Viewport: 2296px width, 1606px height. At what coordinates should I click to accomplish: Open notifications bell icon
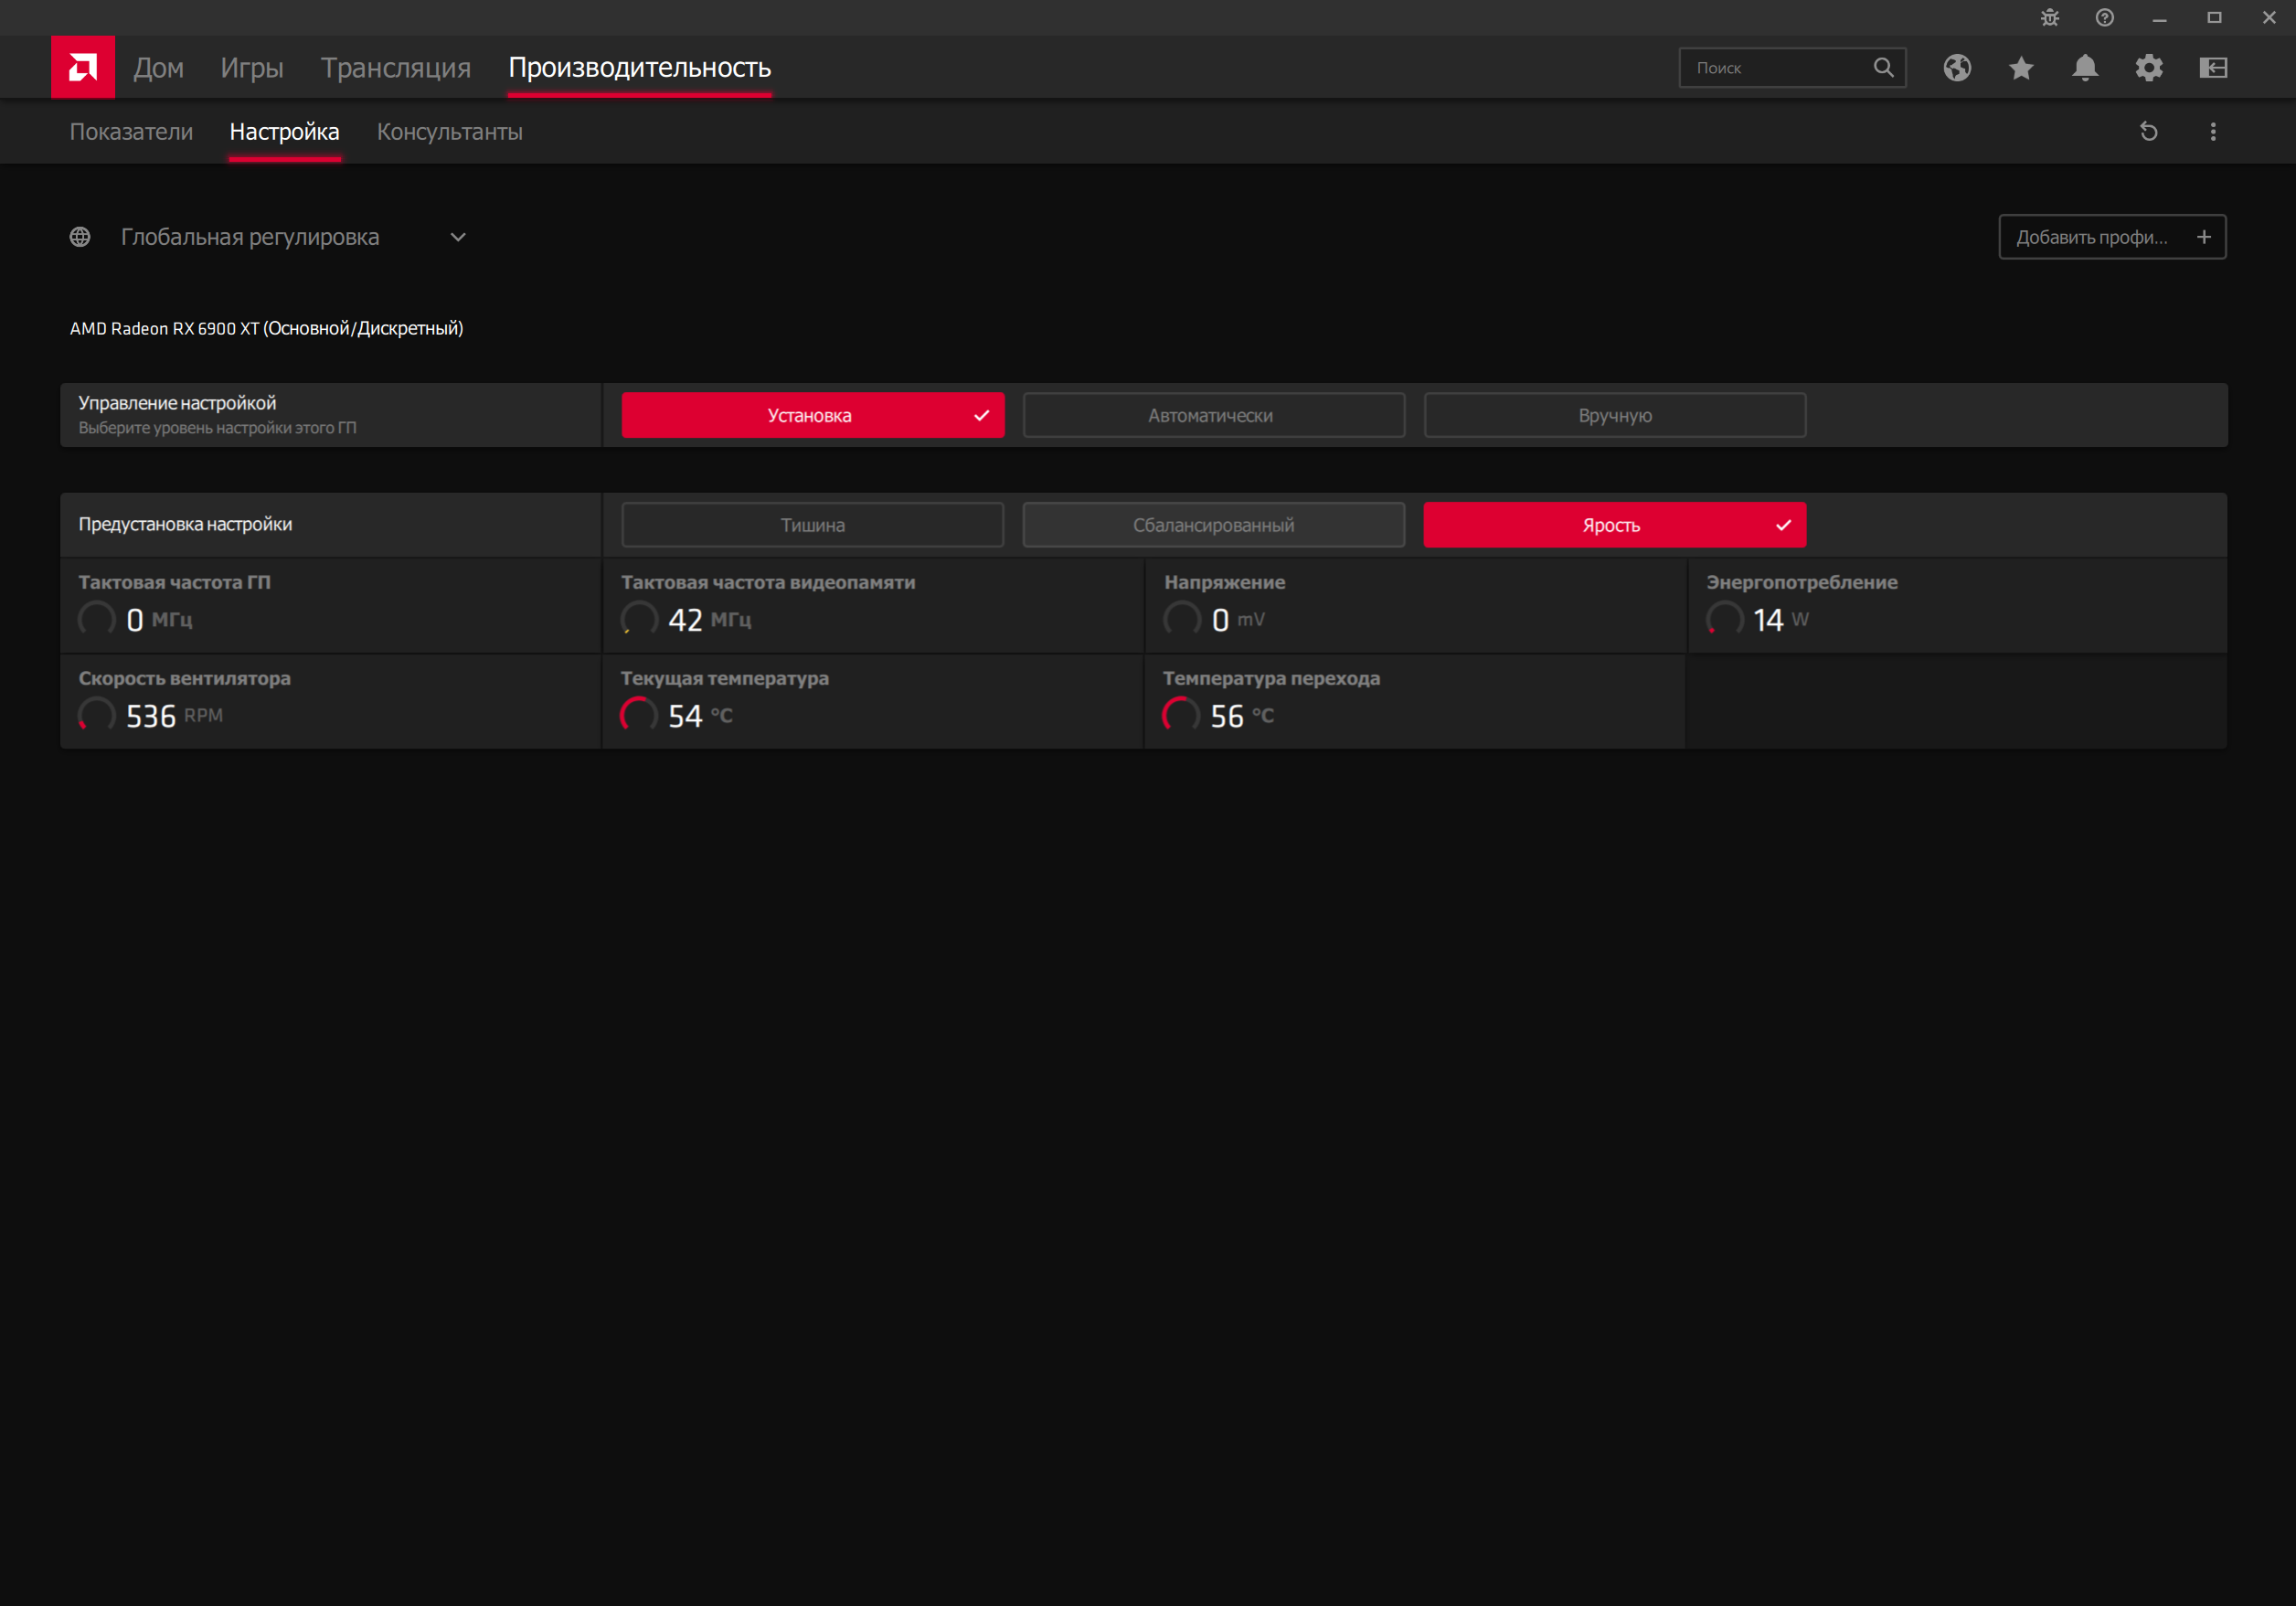pyautogui.click(x=2085, y=67)
